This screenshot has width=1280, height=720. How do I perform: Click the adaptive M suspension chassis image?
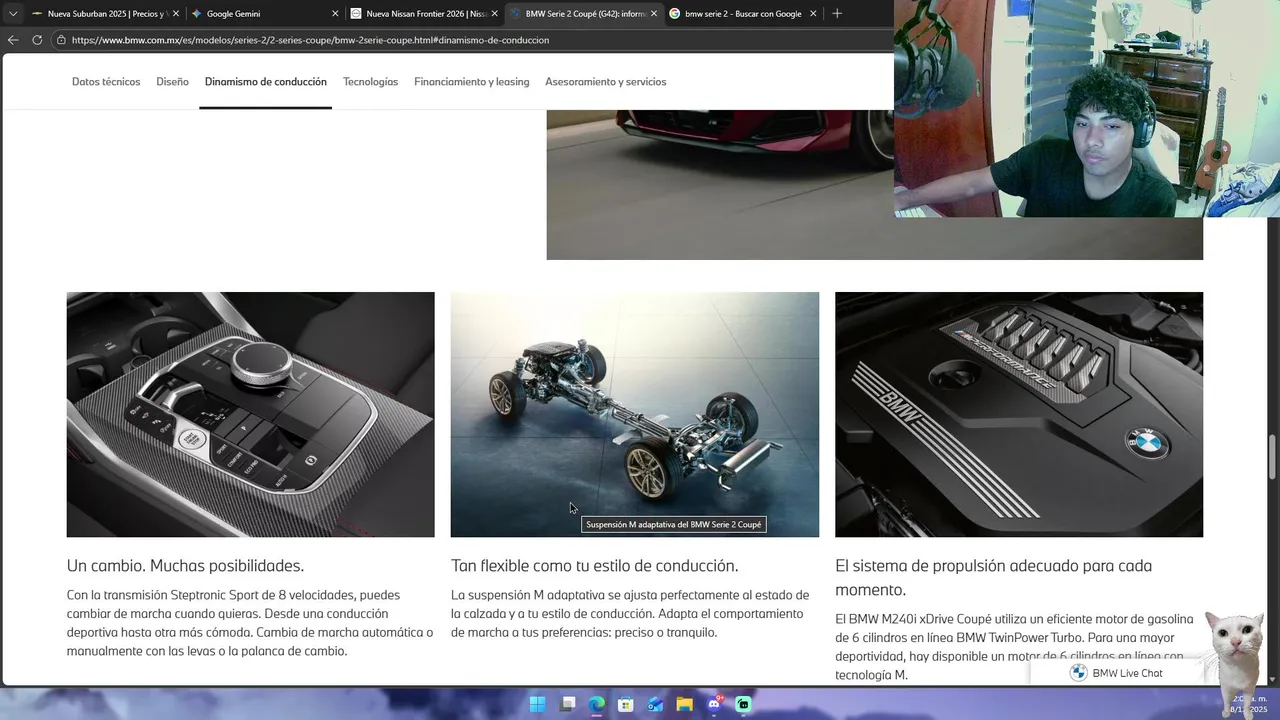click(635, 415)
